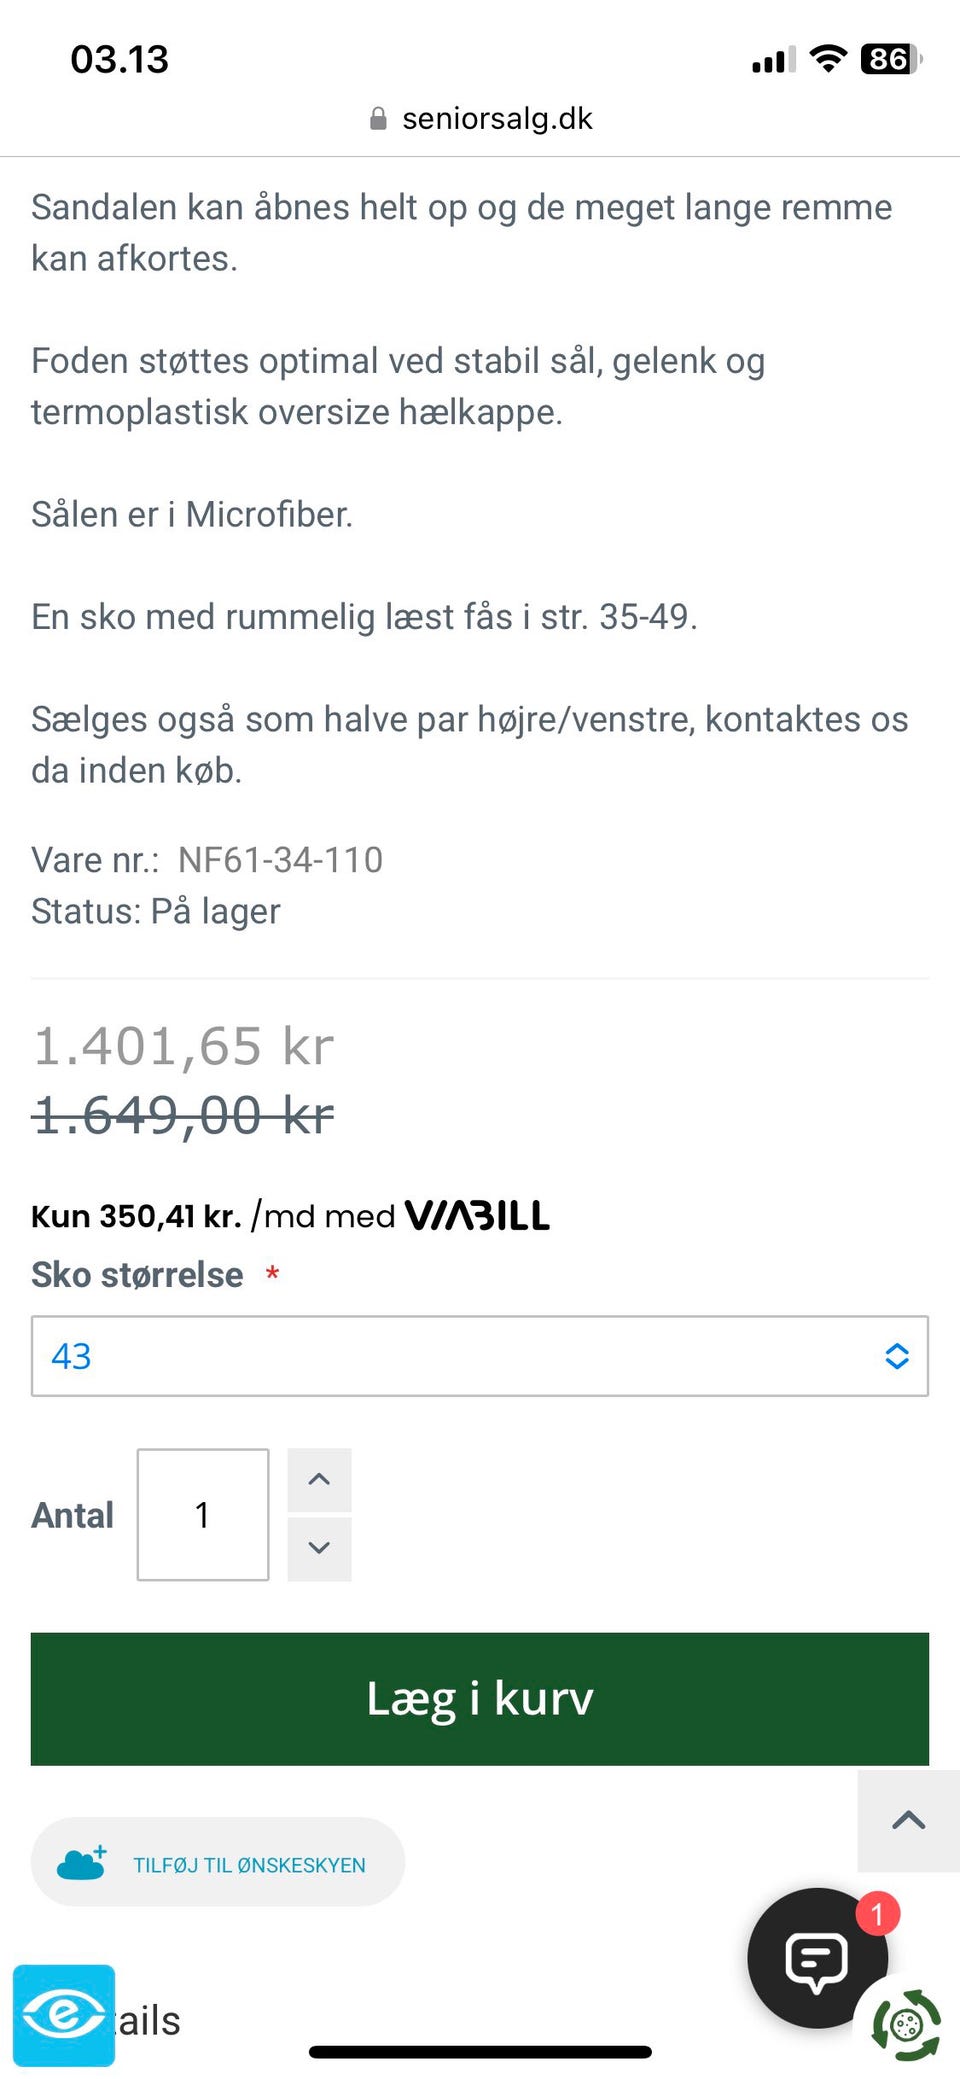Tap the ViaBill monthly payment text

tap(212, 1216)
